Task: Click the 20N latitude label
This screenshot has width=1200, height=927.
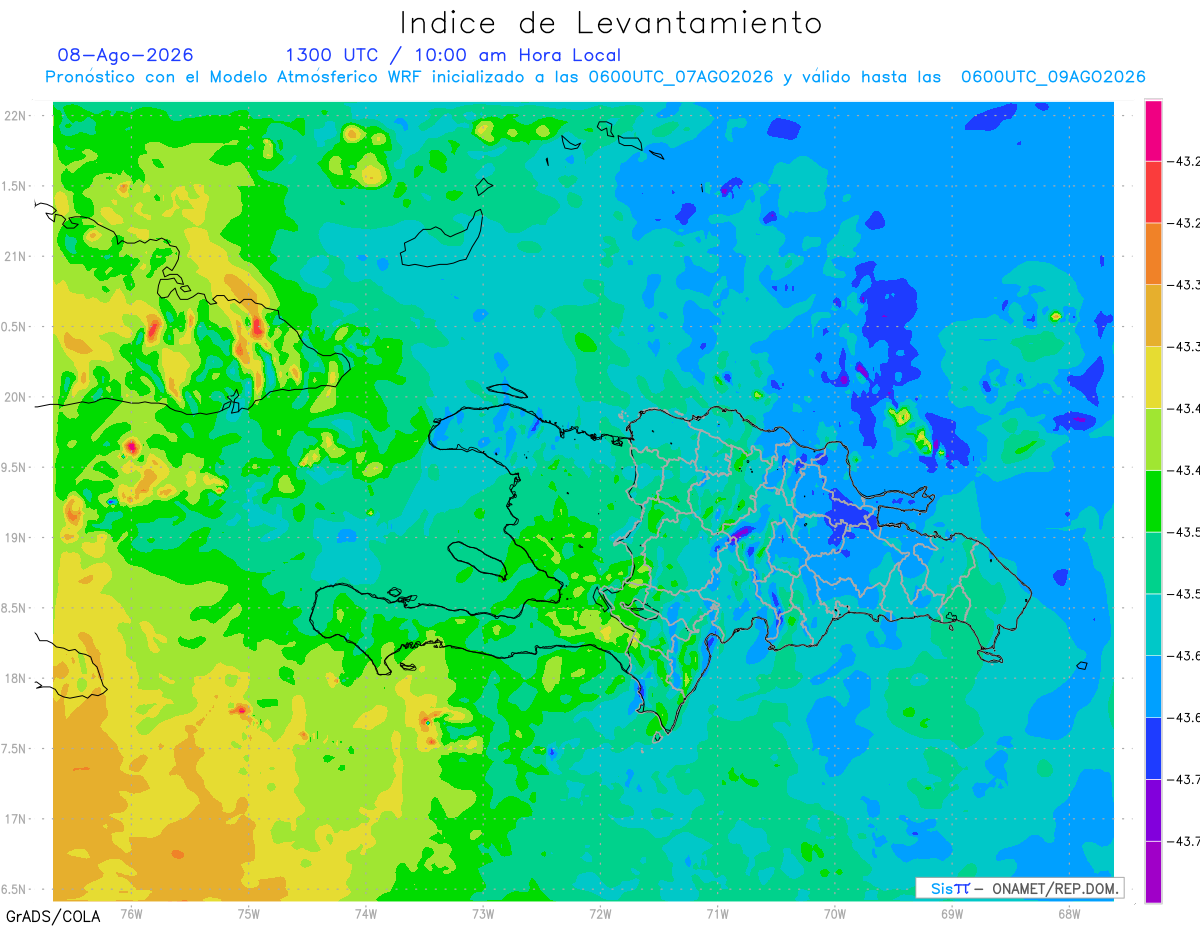Action: tap(15, 397)
